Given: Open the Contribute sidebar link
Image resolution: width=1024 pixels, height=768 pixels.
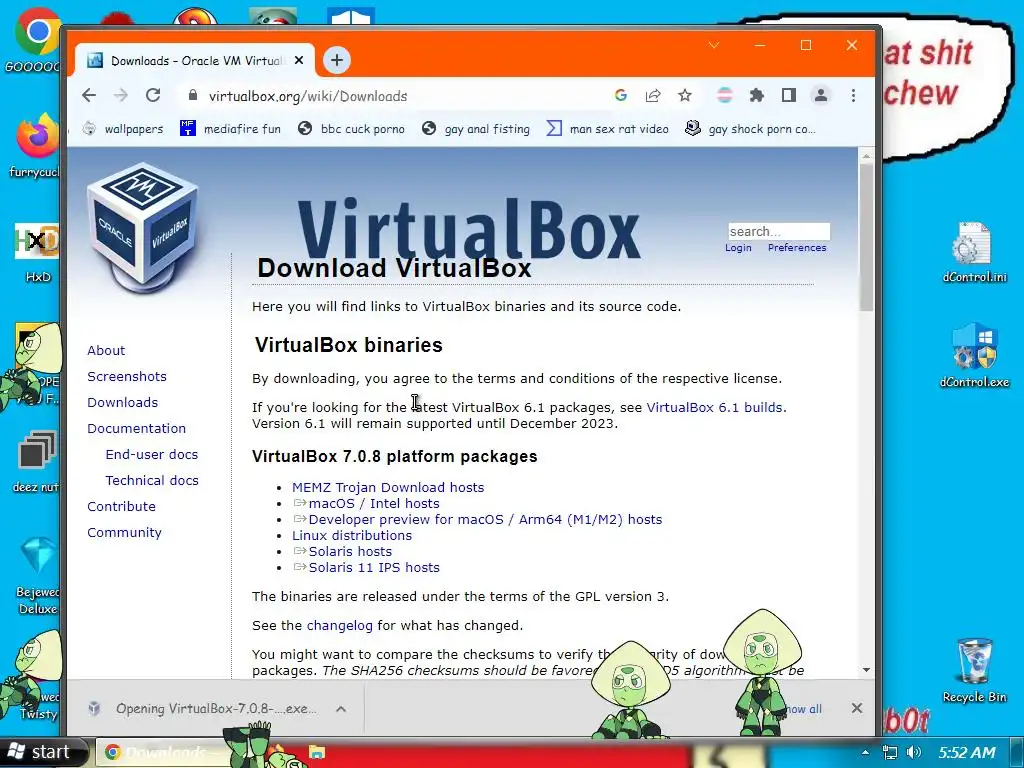Looking at the screenshot, I should pyautogui.click(x=121, y=506).
